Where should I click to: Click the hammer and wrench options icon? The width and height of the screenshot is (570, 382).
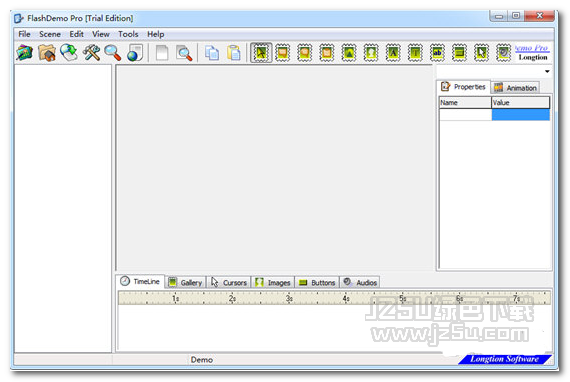tap(91, 53)
